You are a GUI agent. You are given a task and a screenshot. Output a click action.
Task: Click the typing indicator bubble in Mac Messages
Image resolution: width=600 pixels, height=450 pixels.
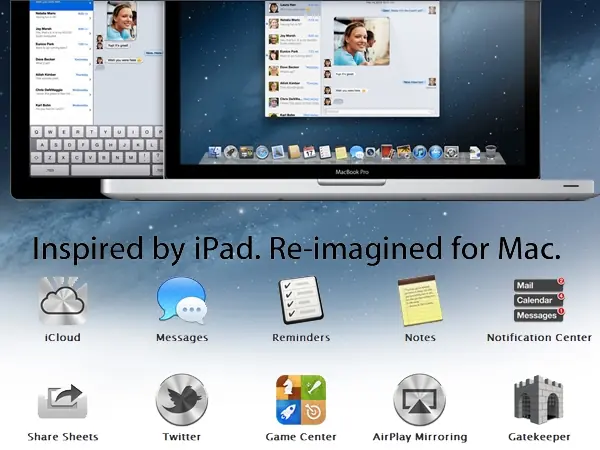click(338, 101)
